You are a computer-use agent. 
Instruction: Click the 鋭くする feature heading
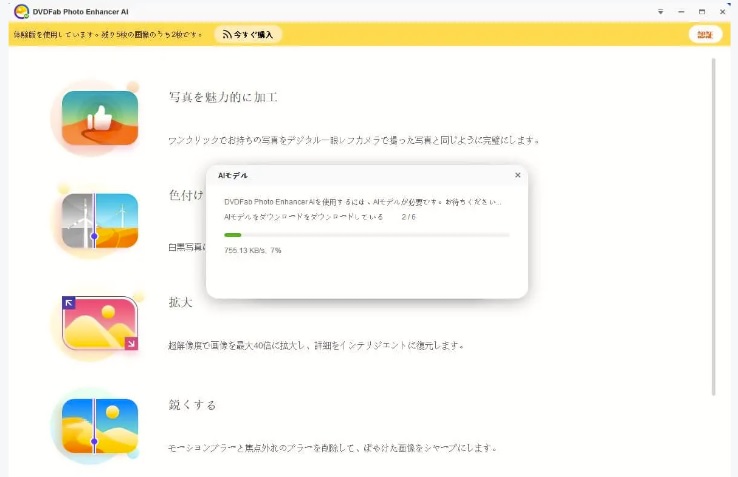coord(192,405)
